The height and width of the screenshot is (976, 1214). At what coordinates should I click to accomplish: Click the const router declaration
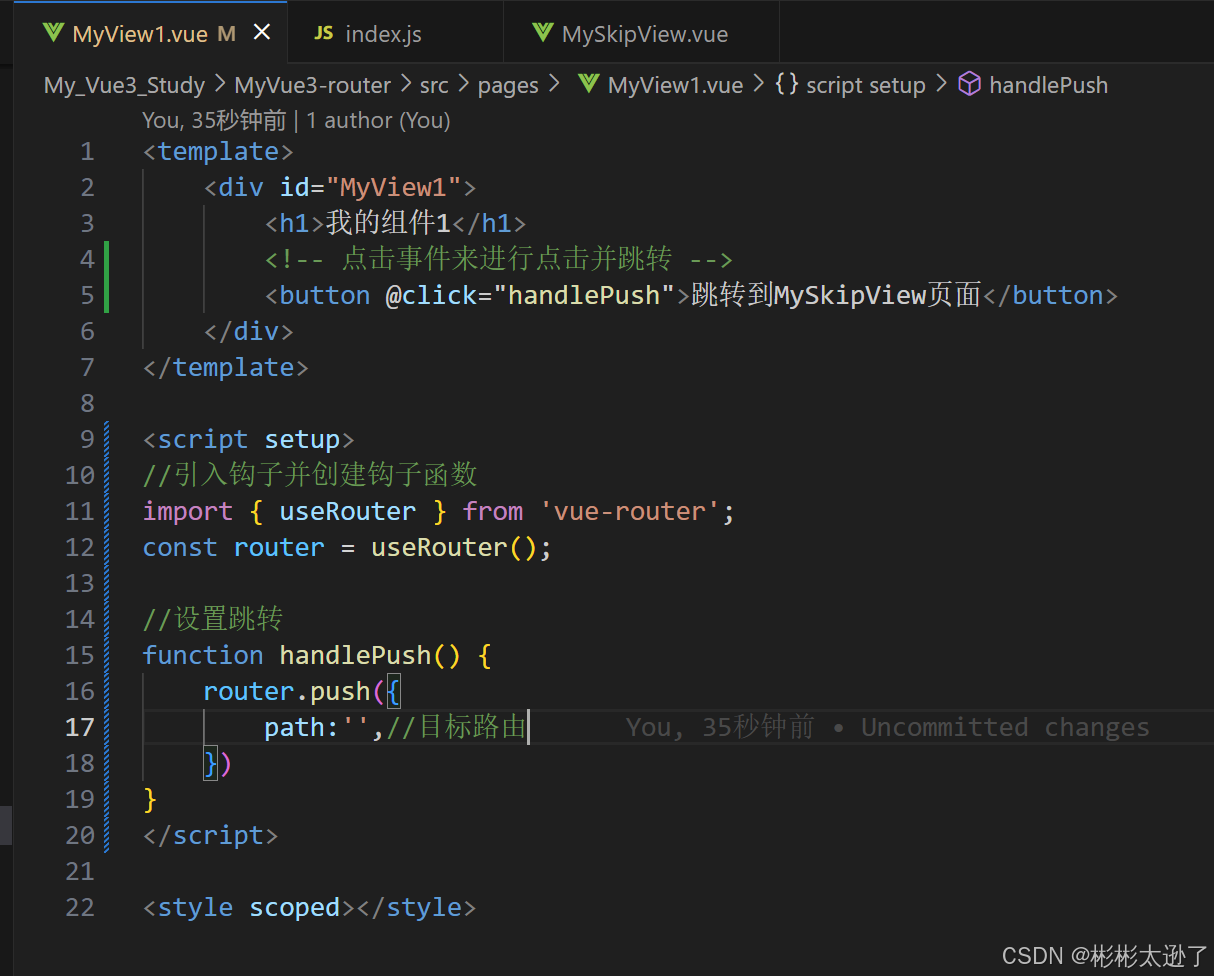click(234, 547)
